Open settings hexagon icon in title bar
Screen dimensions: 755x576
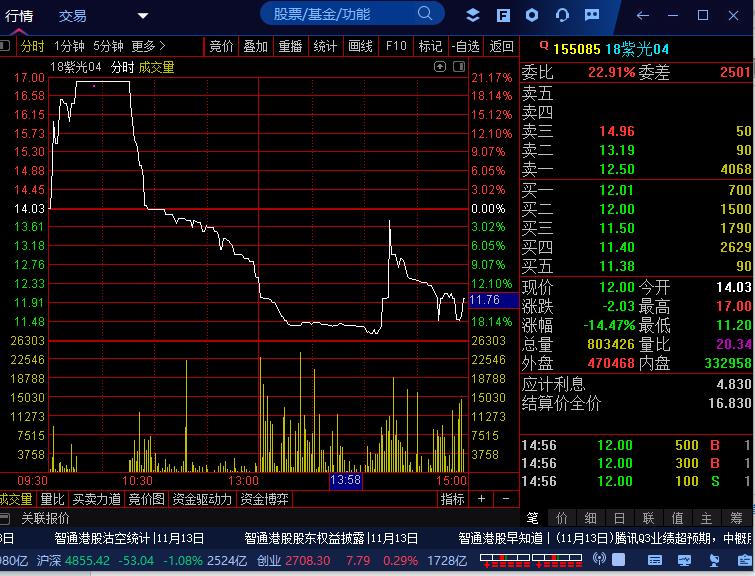532,15
